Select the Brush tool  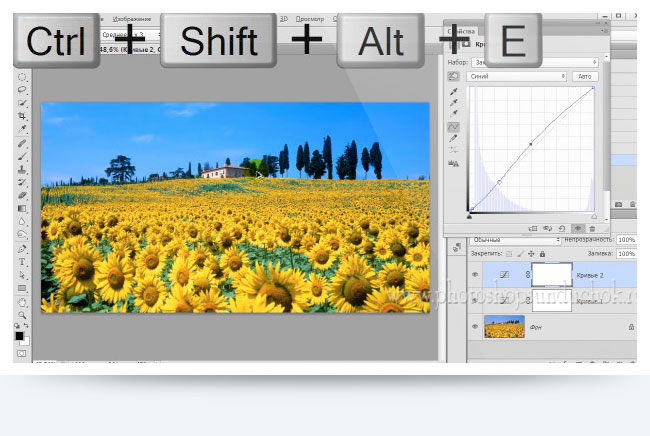[x=22, y=156]
